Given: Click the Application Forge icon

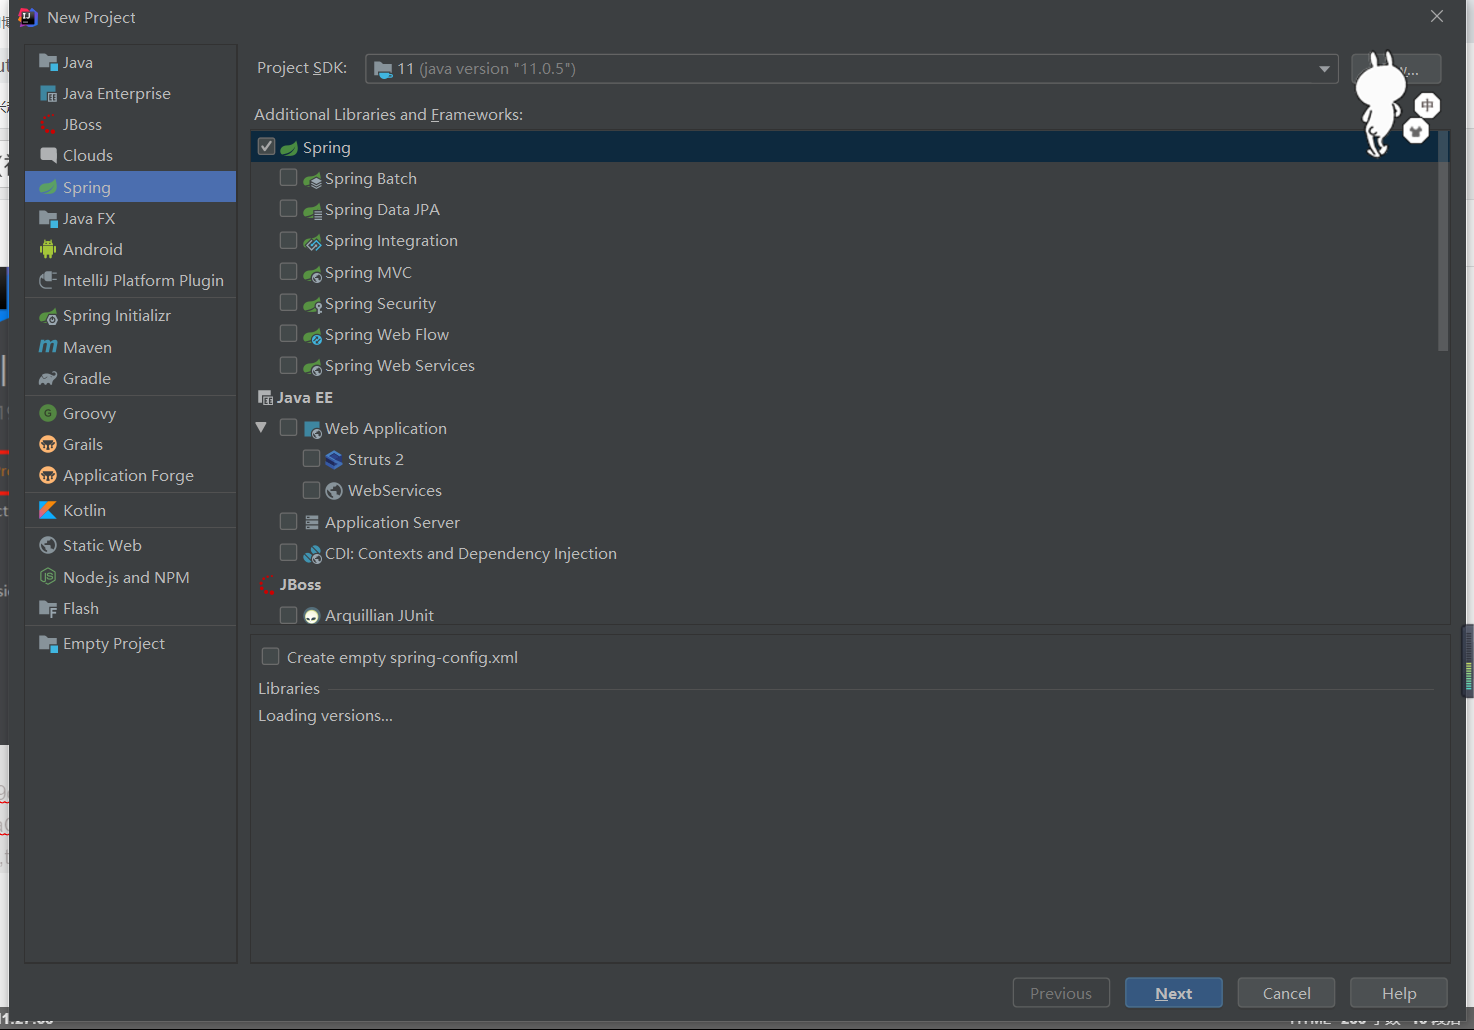Looking at the screenshot, I should (48, 475).
